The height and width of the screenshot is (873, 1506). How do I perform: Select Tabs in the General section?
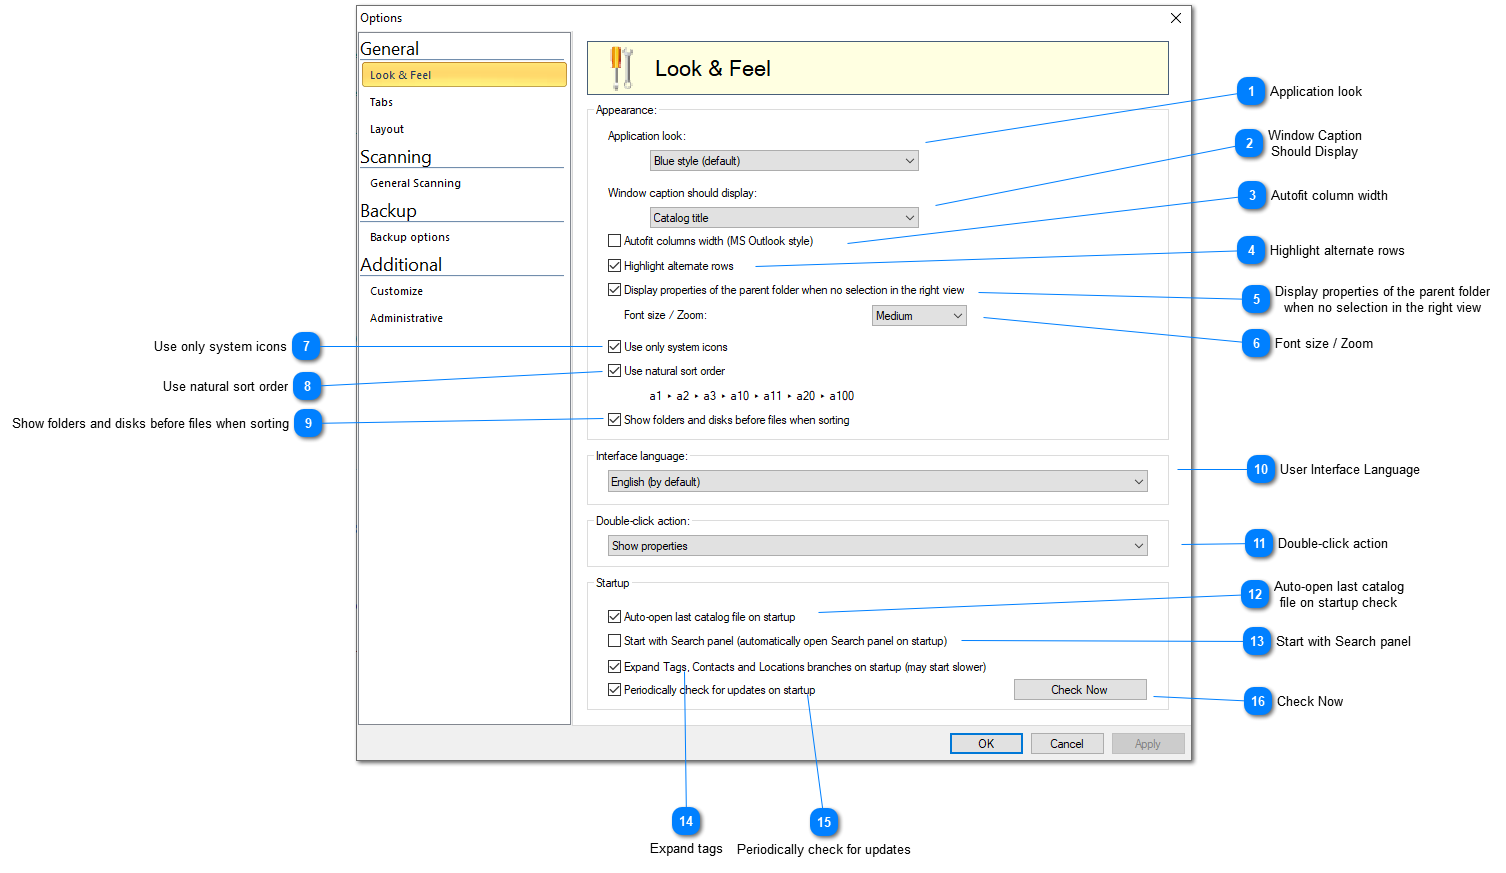(381, 102)
